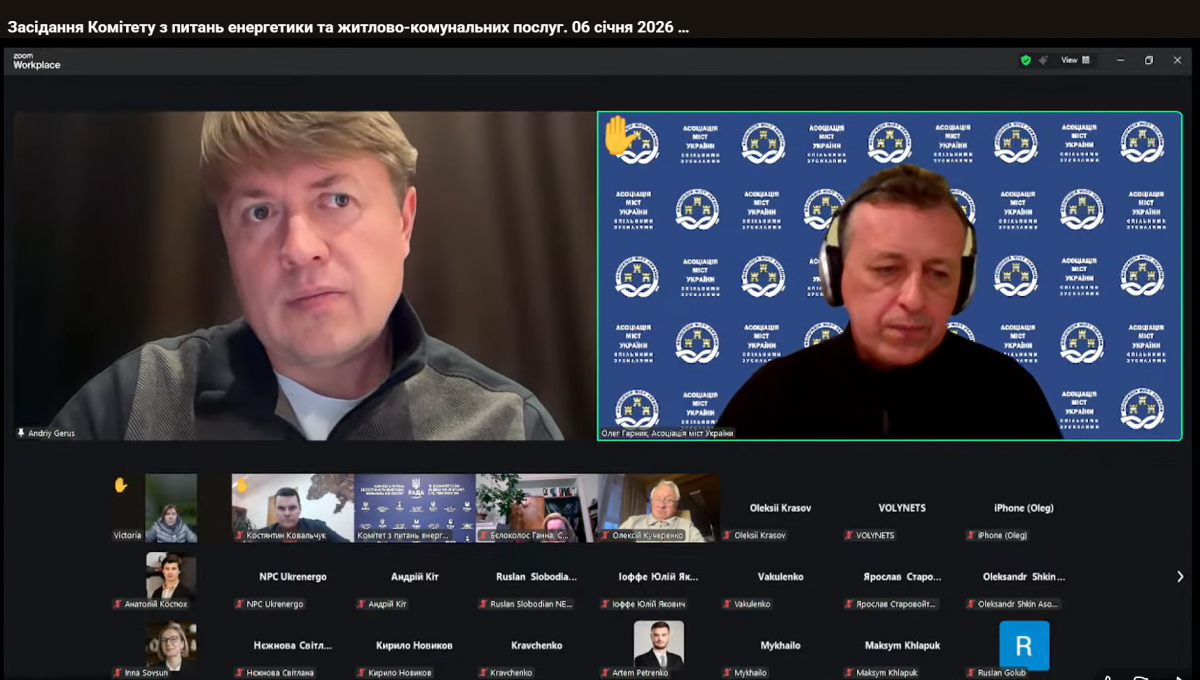
Task: Click muted mic icon beside Oleksii Krasov
Action: tap(727, 535)
